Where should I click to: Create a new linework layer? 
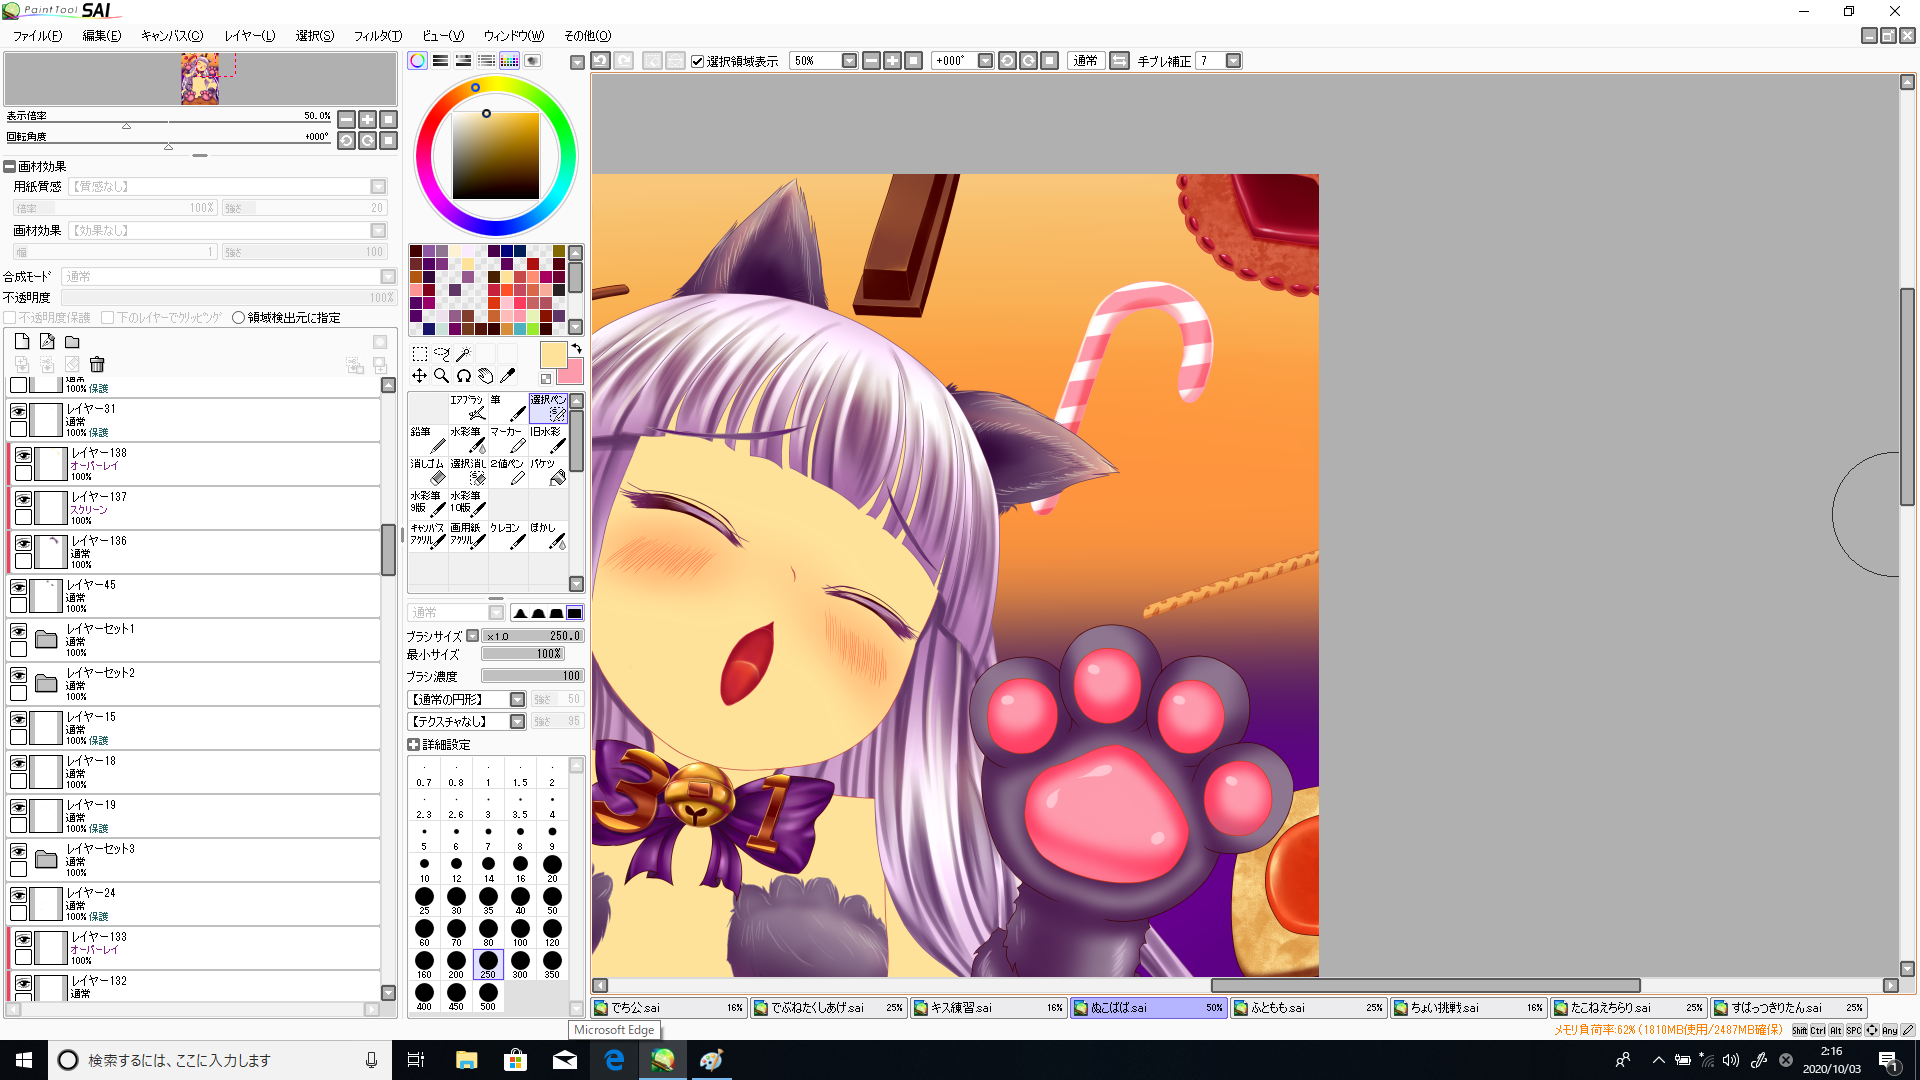pos(47,341)
